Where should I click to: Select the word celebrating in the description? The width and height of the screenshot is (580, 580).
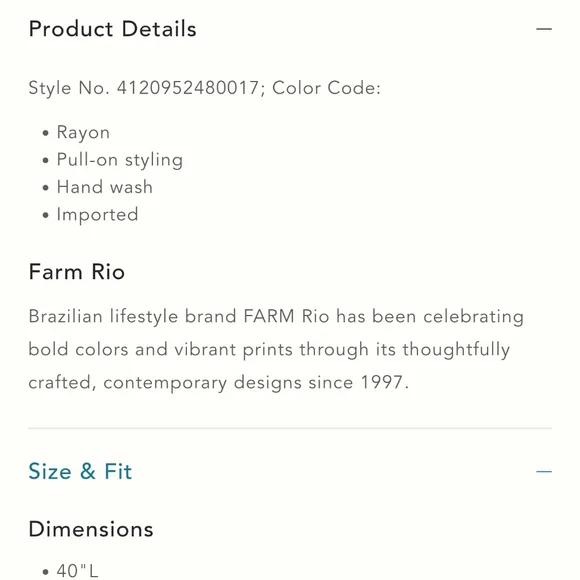click(473, 317)
